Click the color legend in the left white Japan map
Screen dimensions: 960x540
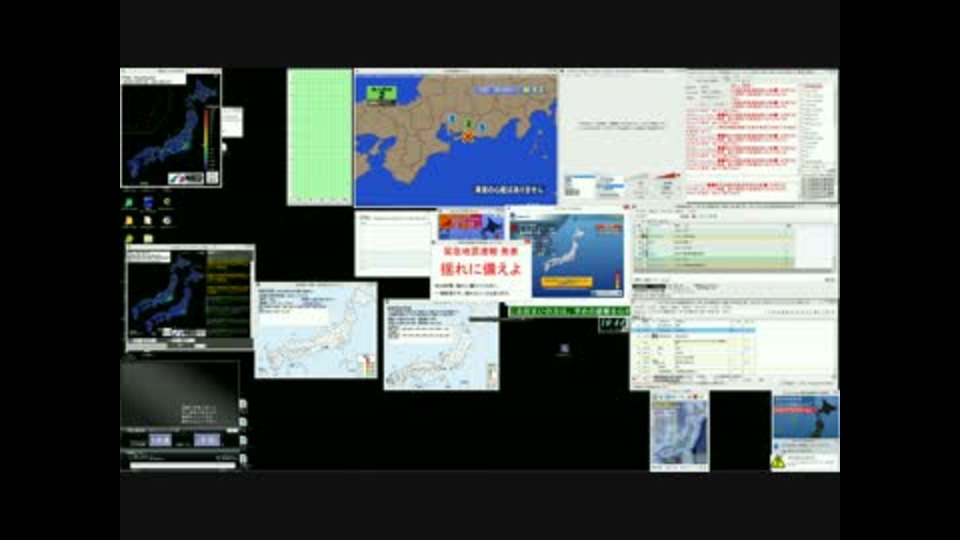tap(369, 365)
